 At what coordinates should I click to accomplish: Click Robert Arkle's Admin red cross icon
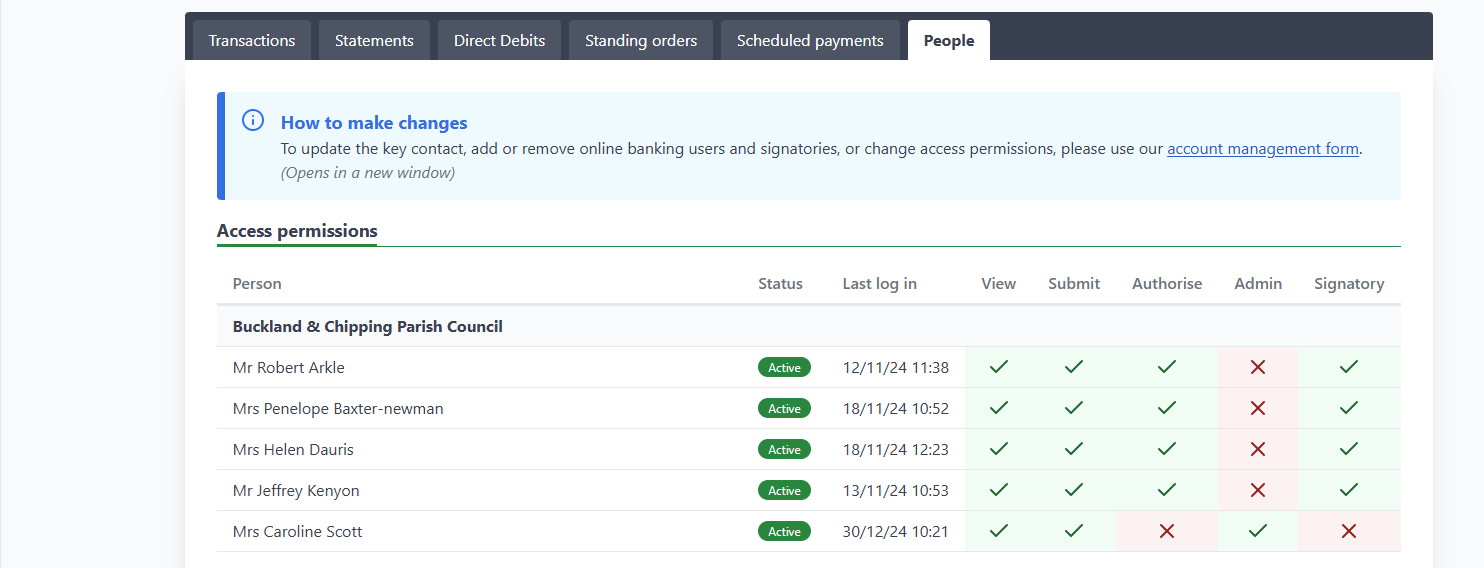pos(1258,367)
